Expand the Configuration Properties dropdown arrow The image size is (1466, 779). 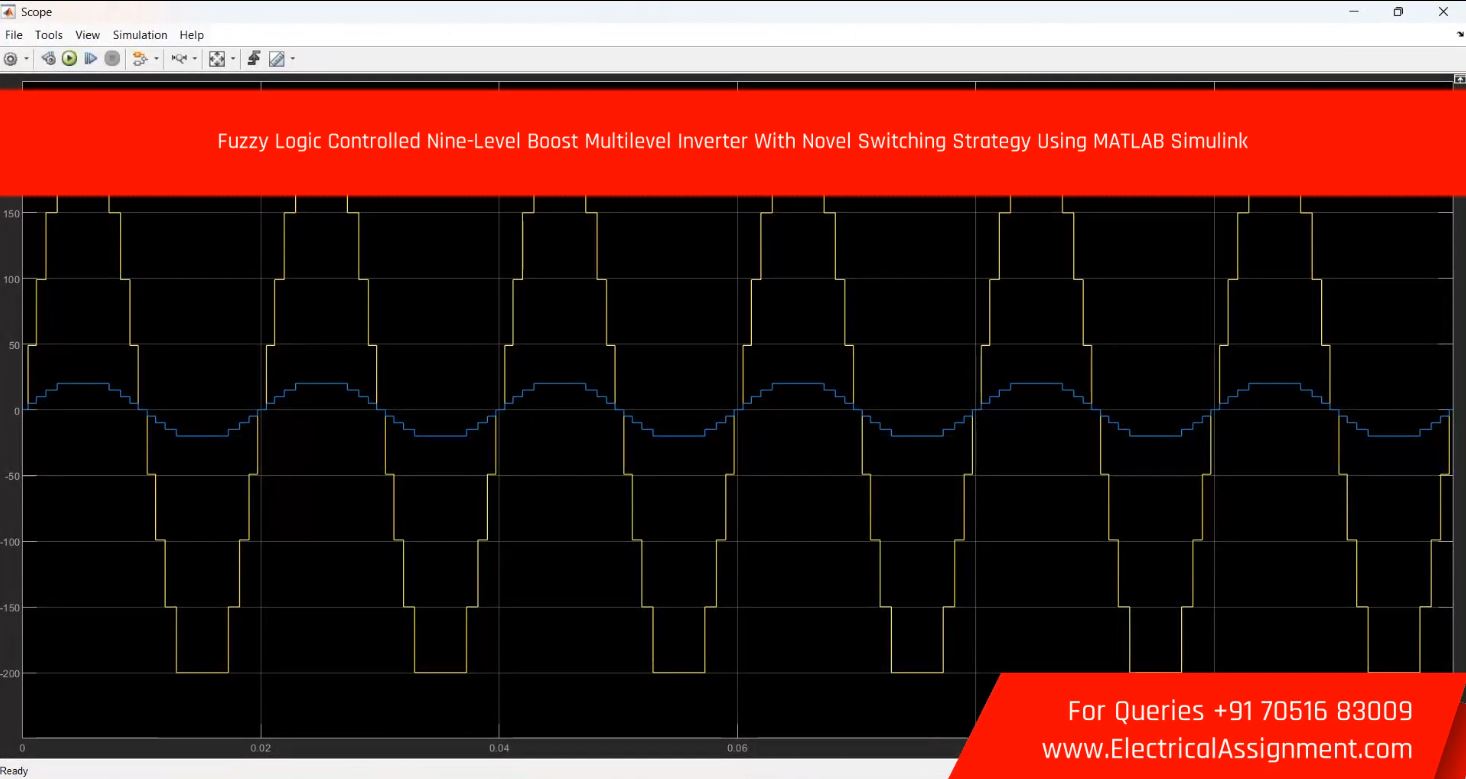(27, 59)
